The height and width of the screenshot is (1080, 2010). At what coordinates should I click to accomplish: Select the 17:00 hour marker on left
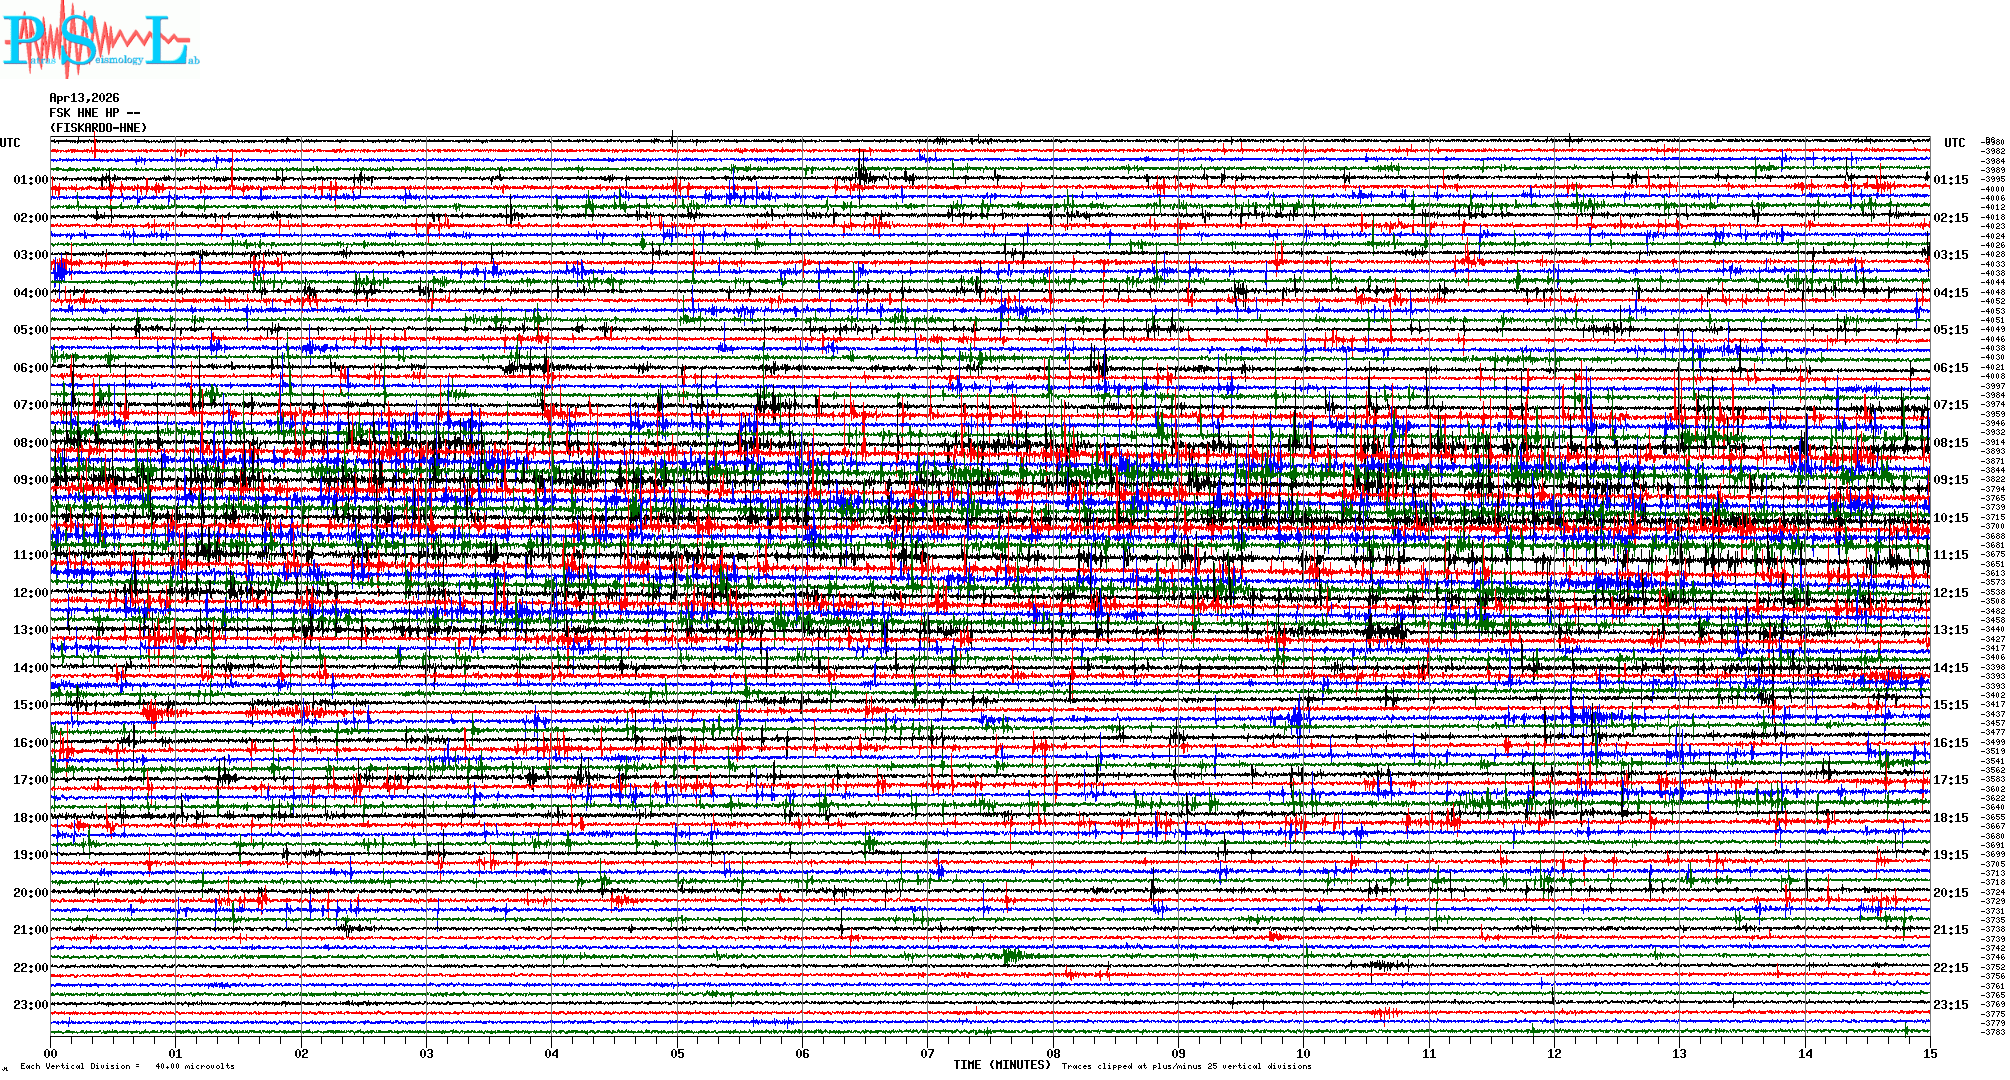click(30, 780)
